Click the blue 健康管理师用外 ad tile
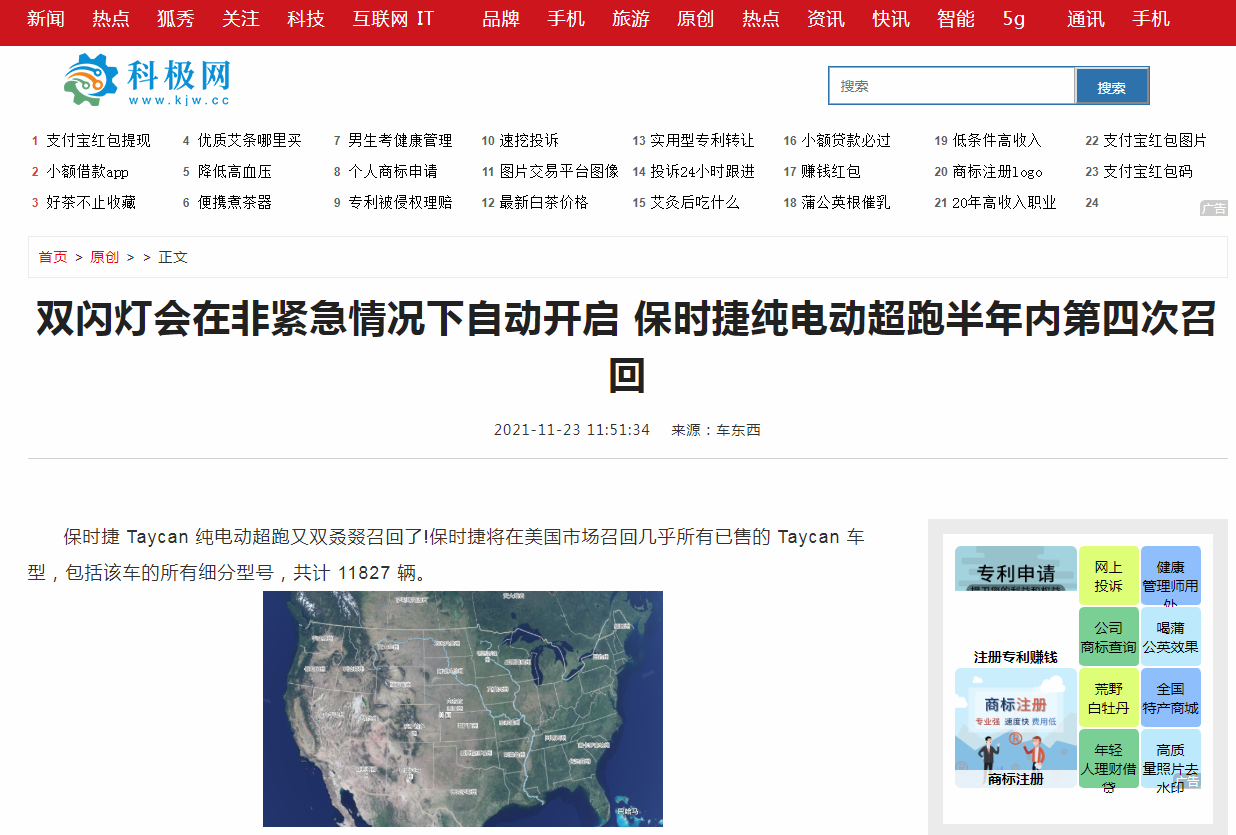This screenshot has width=1236, height=835. click(1171, 576)
